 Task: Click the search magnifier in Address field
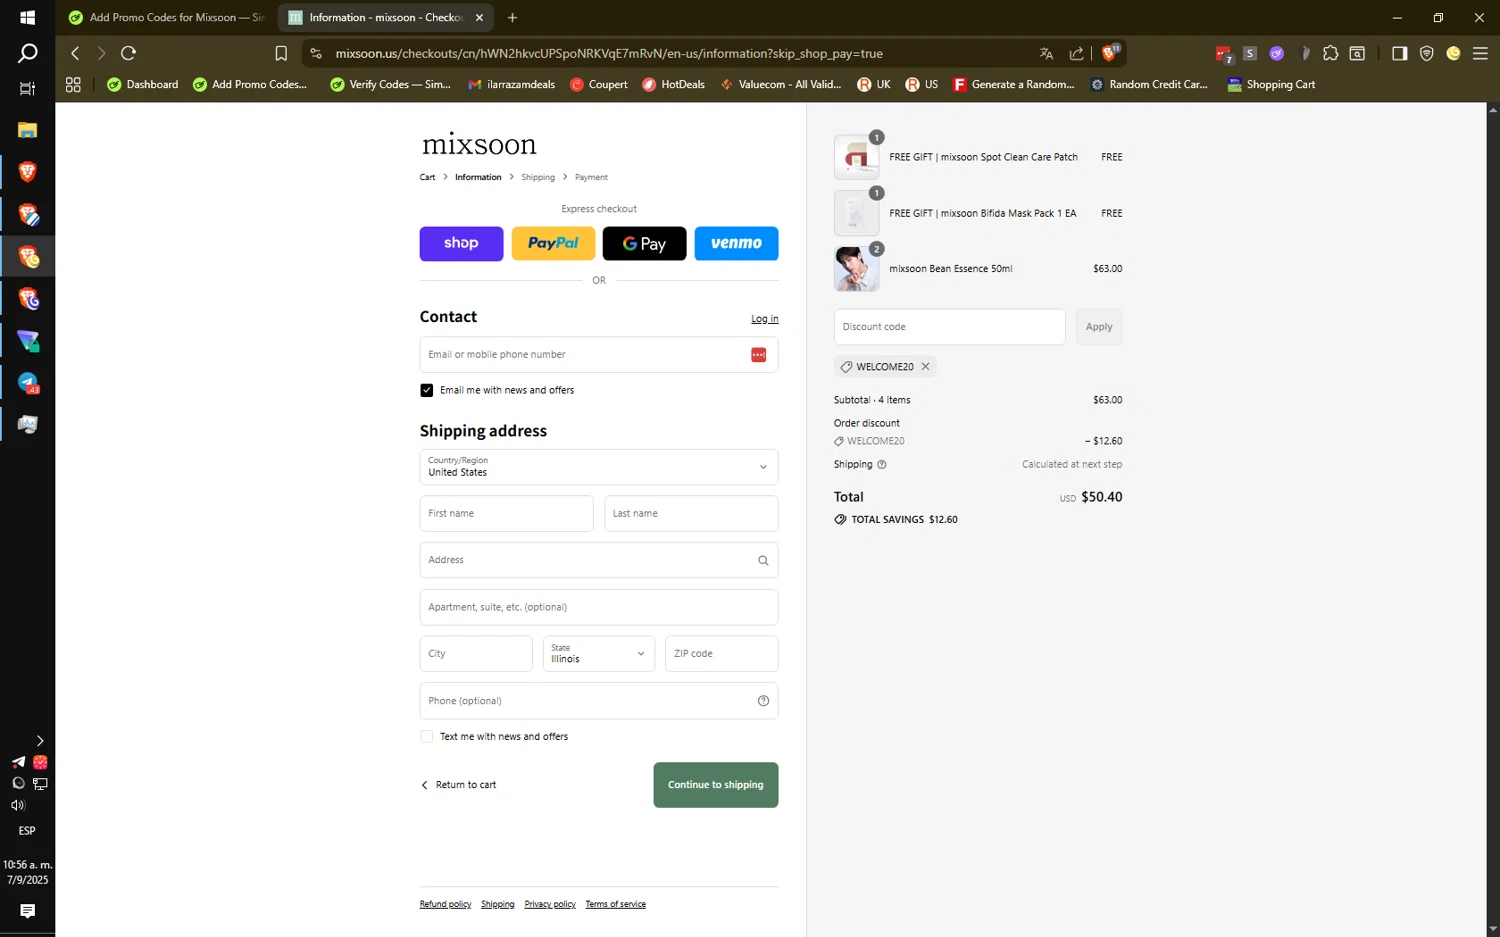tap(763, 560)
